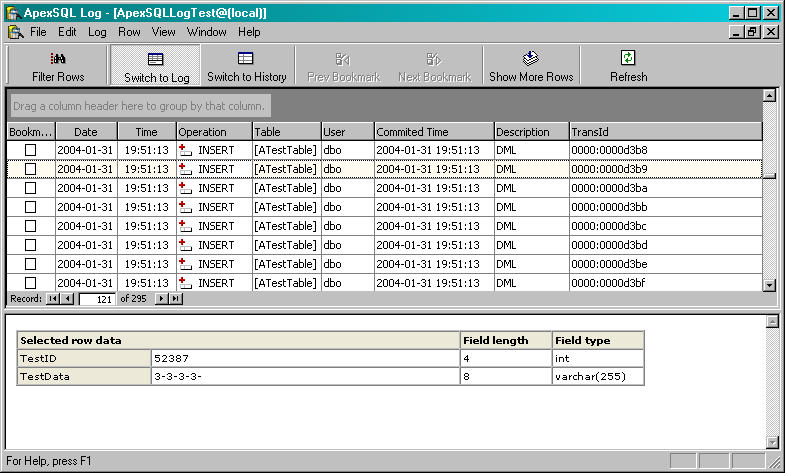Sort by the Description column header
Image resolution: width=785 pixels, height=473 pixels.
coord(531,132)
